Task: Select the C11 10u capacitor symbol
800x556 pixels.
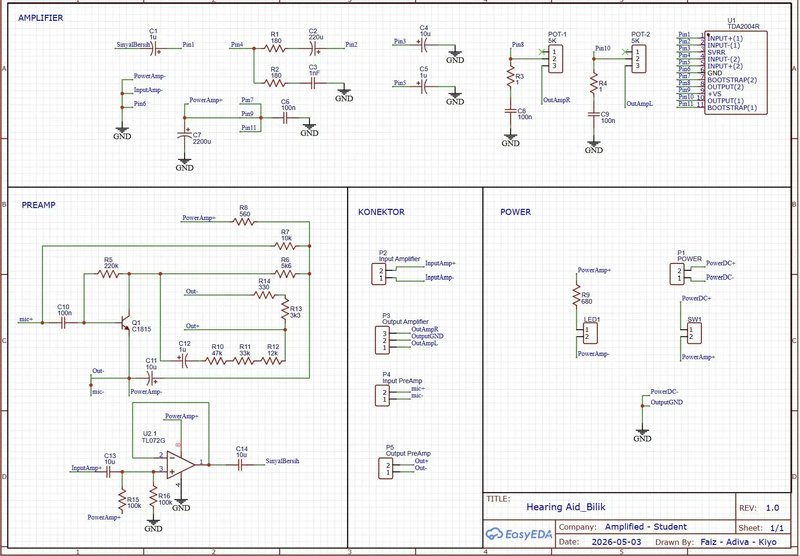Action: (x=149, y=378)
